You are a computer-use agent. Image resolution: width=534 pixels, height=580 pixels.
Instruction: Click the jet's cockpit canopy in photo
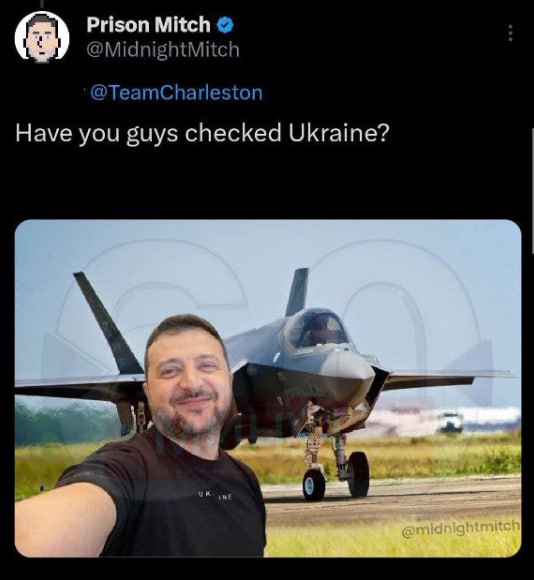317,328
